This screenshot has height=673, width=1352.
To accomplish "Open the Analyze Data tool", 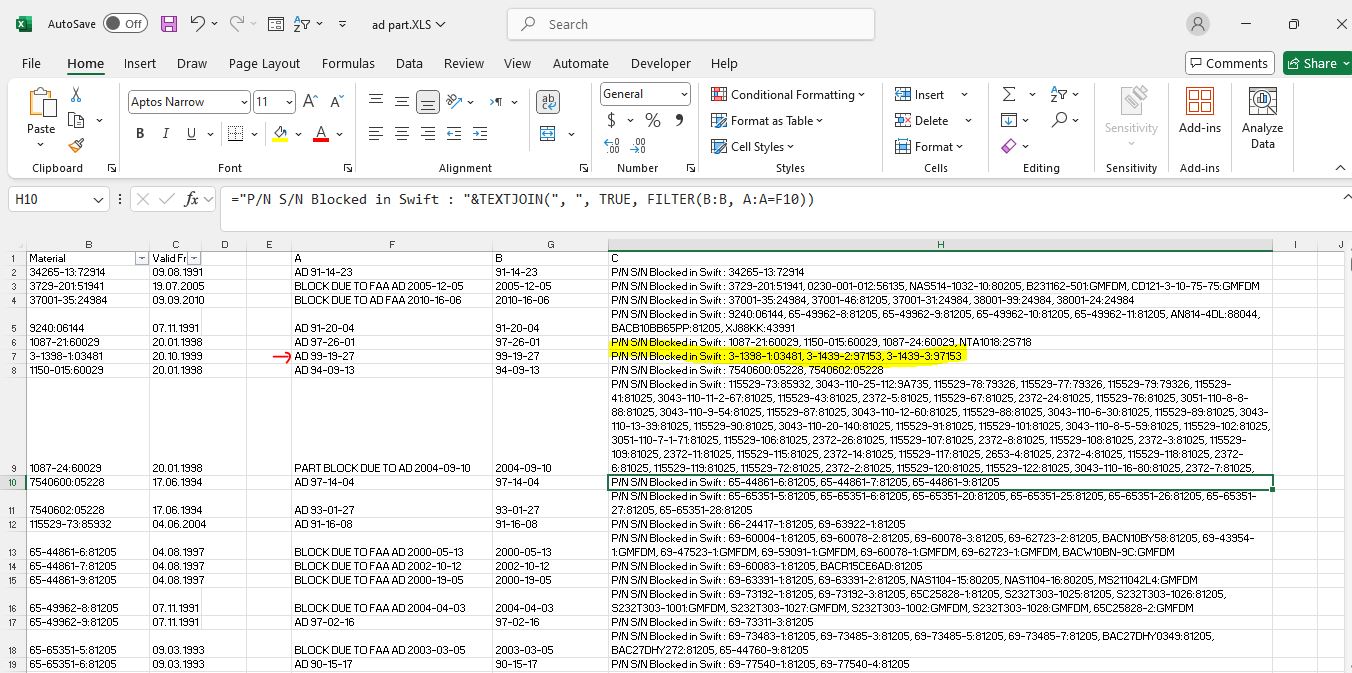I will point(1262,118).
